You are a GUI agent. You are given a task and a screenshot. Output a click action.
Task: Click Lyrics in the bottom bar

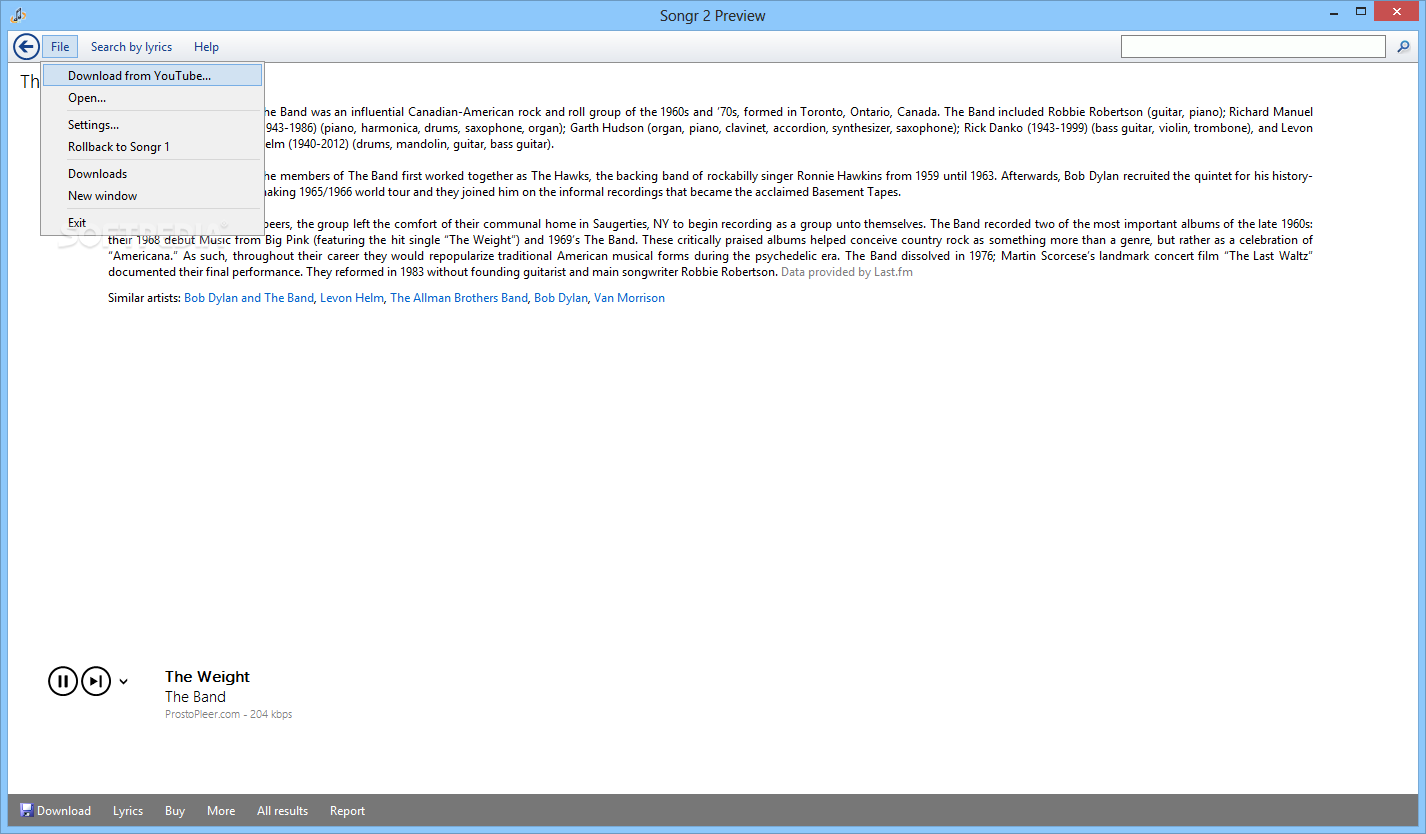128,811
